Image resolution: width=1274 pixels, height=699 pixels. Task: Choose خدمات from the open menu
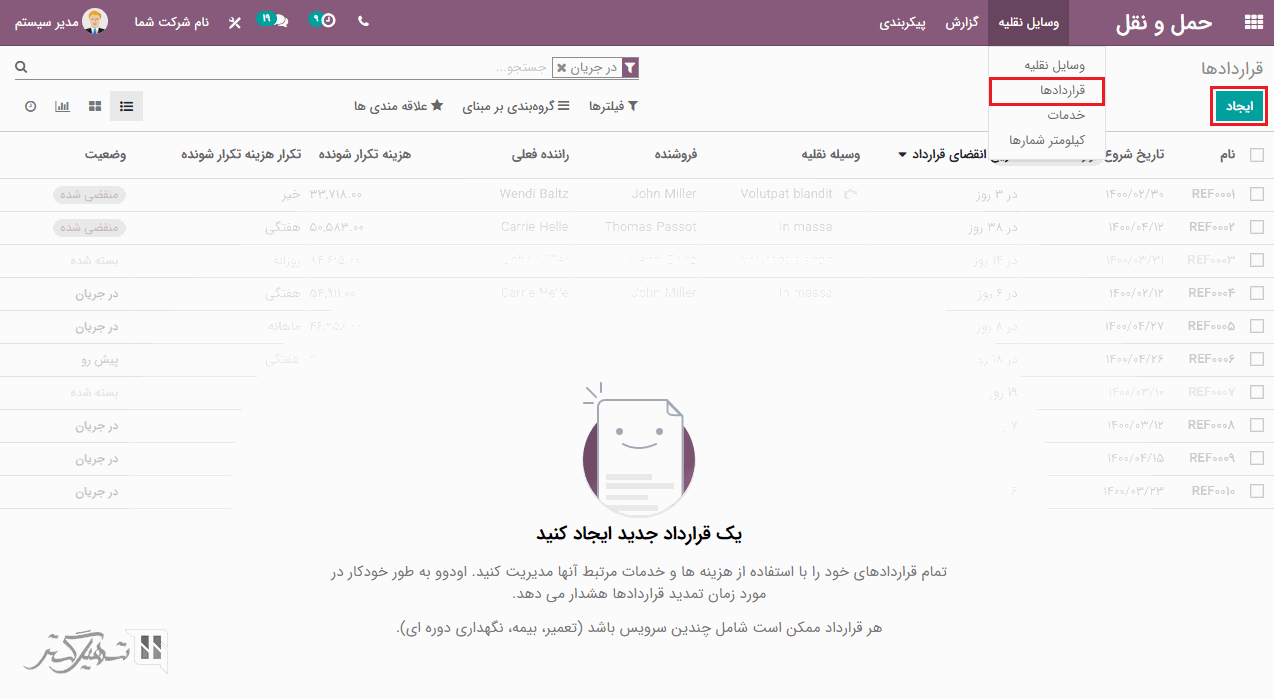pos(1066,116)
